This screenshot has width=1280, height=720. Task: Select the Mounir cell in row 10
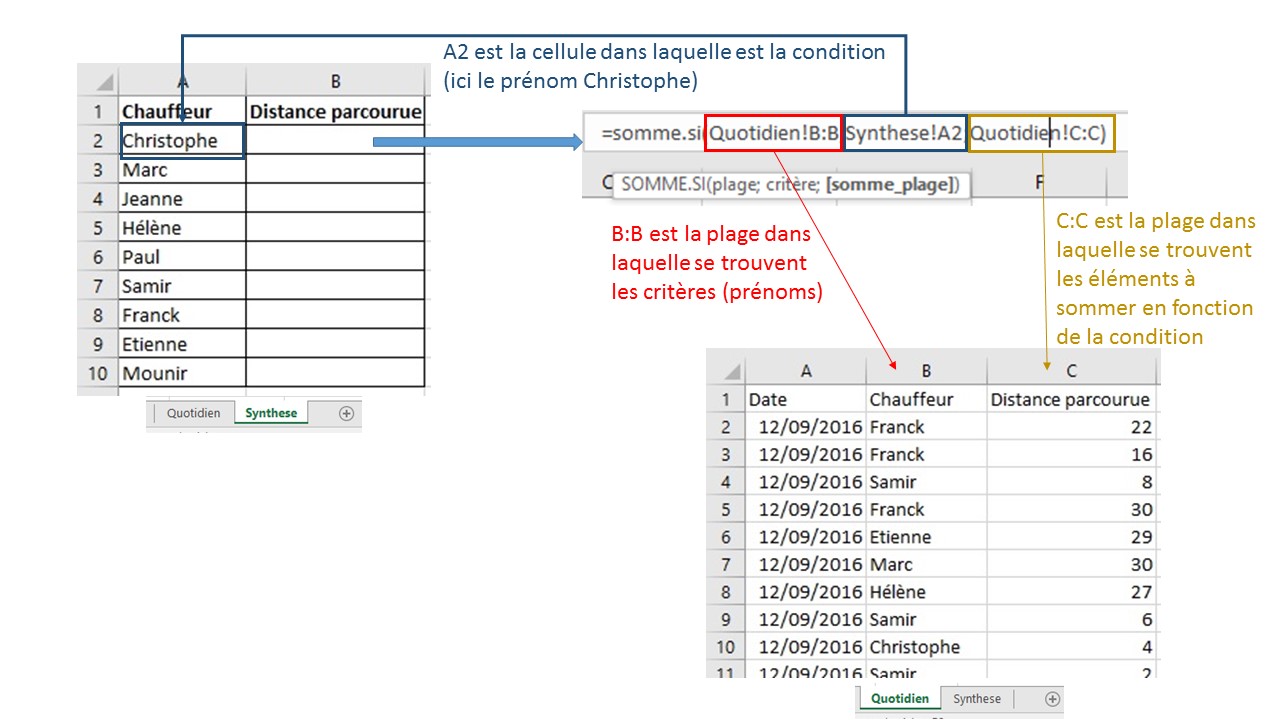point(181,373)
